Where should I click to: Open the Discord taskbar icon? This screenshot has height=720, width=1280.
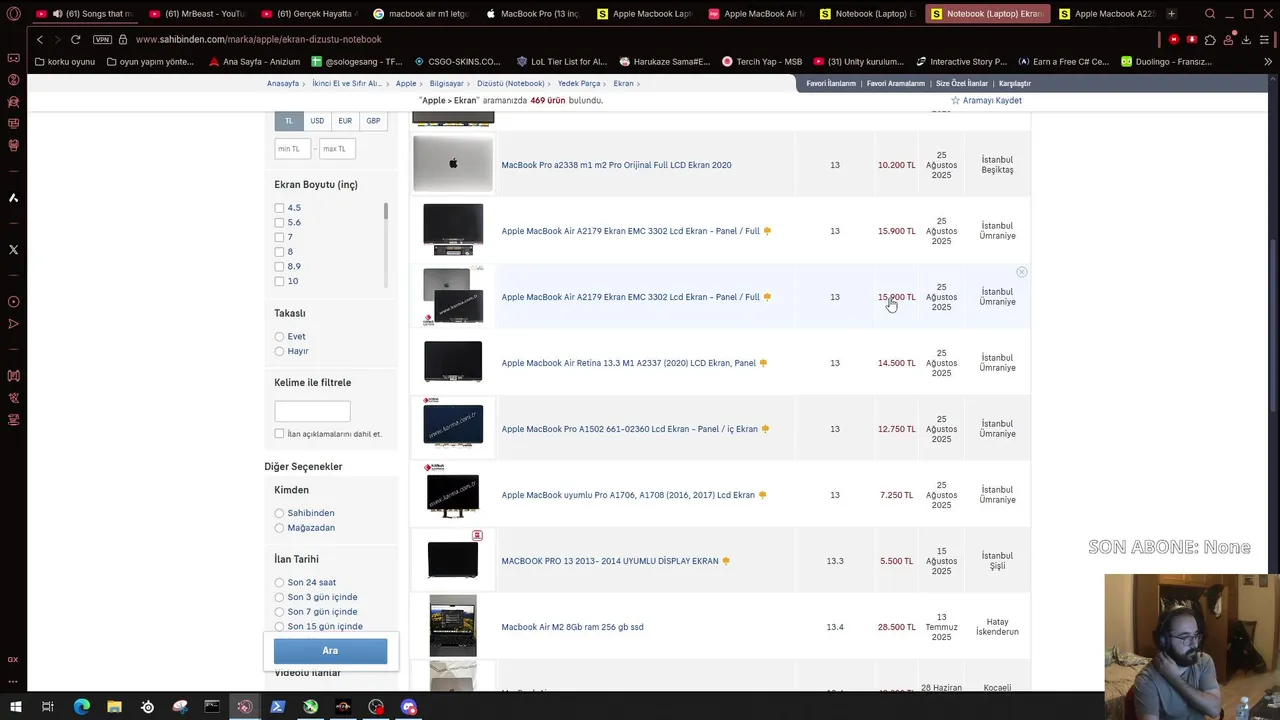(x=409, y=707)
